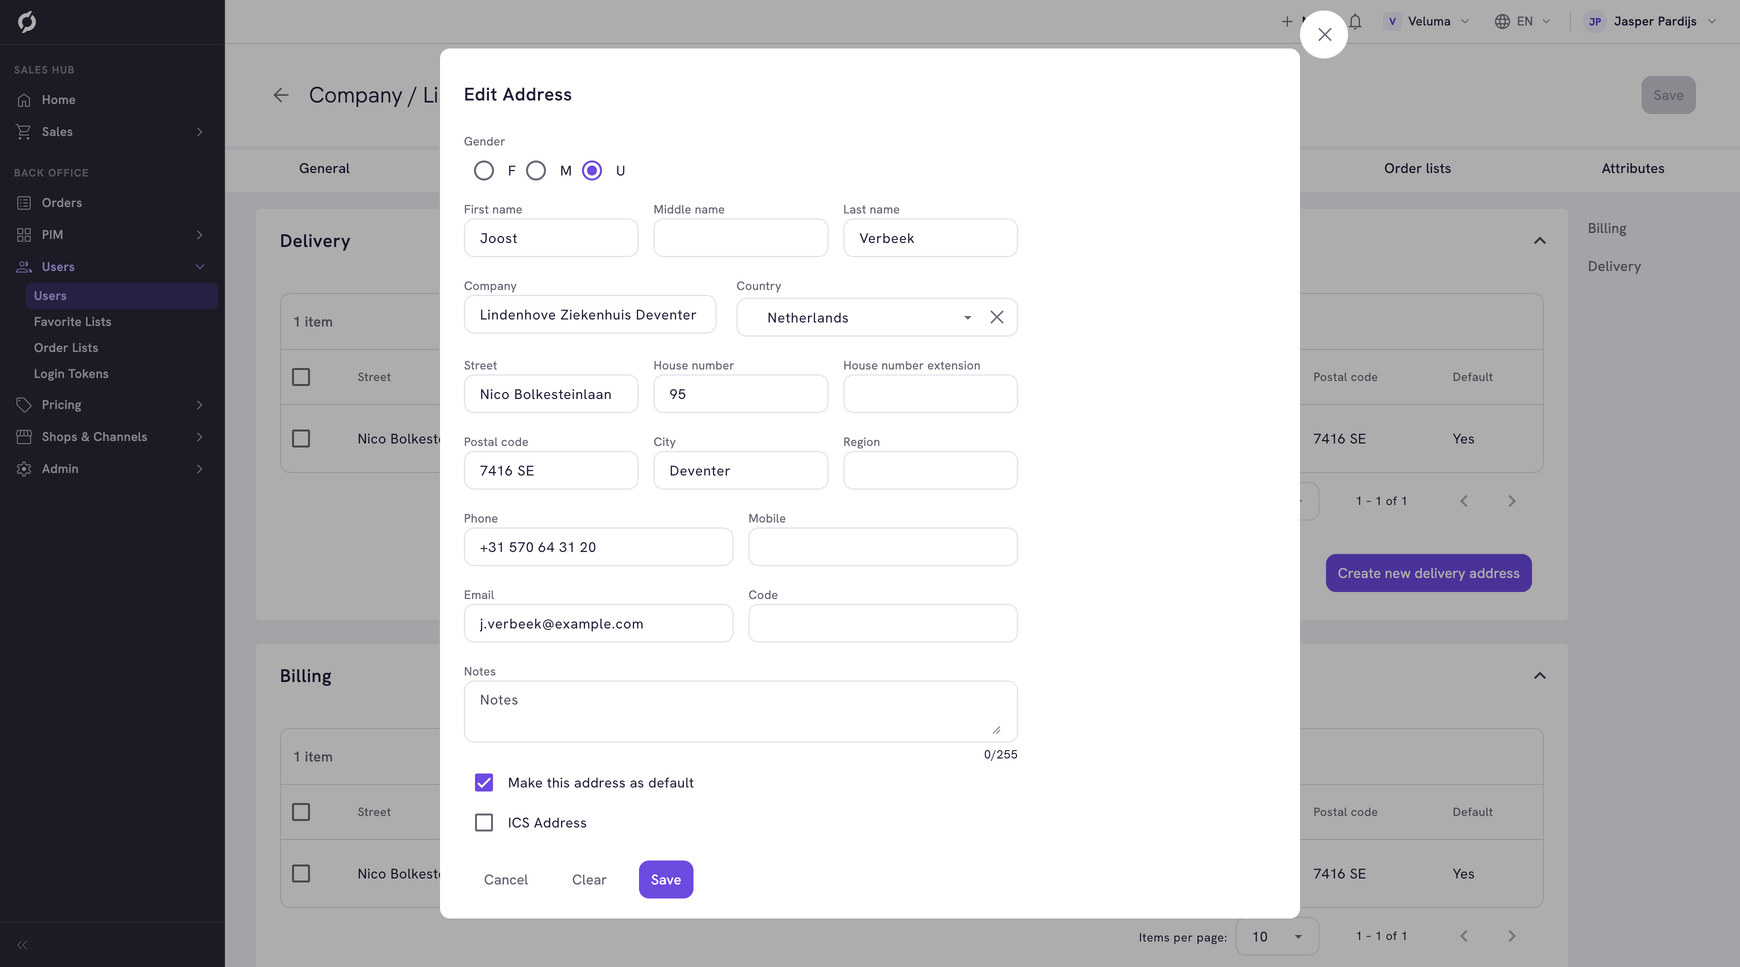
Task: Save the address in the dialog
Action: point(666,880)
